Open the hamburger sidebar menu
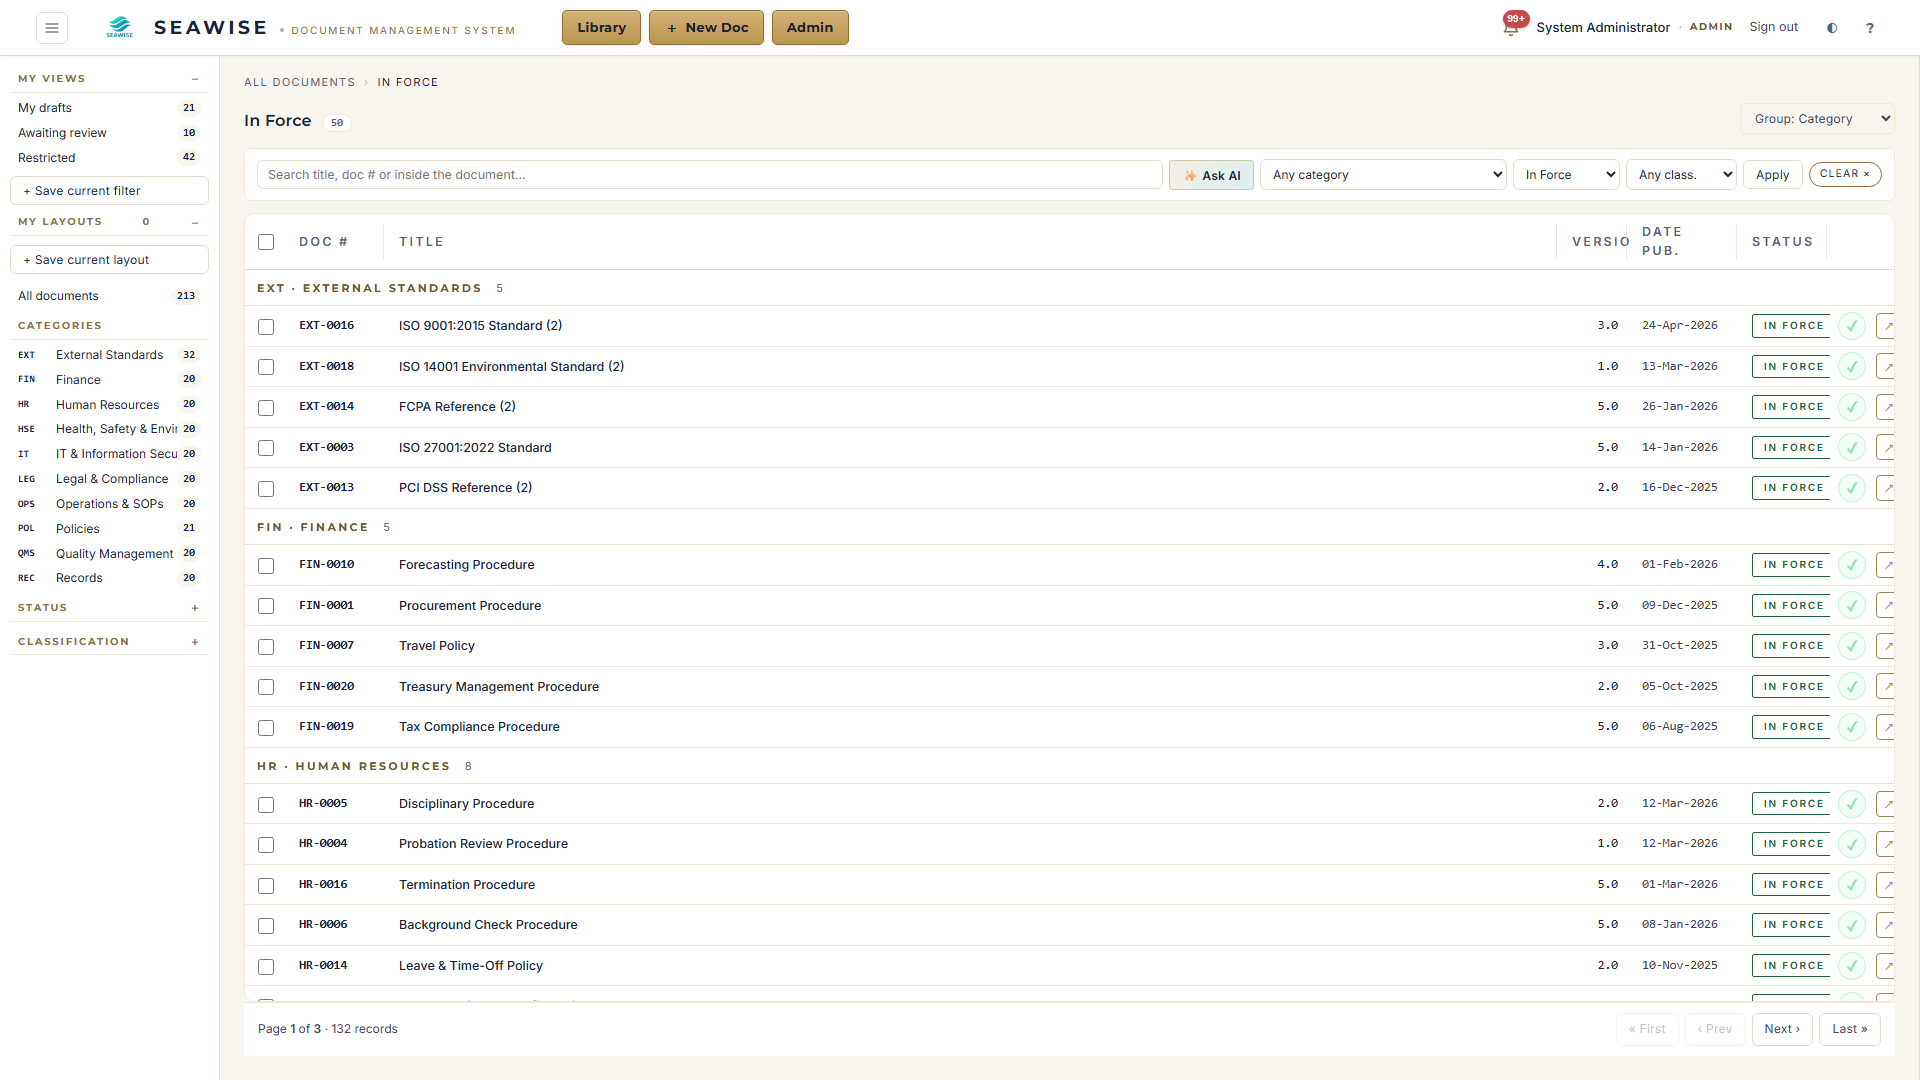Image resolution: width=1920 pixels, height=1080 pixels. (52, 28)
